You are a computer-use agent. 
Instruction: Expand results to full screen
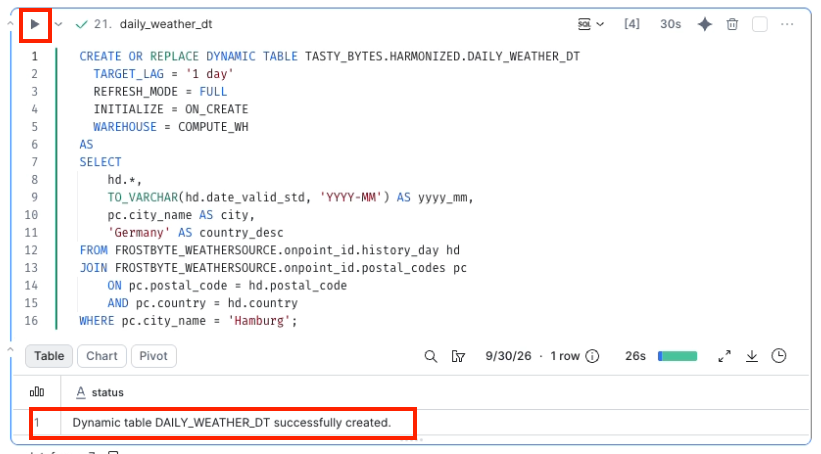click(x=725, y=357)
